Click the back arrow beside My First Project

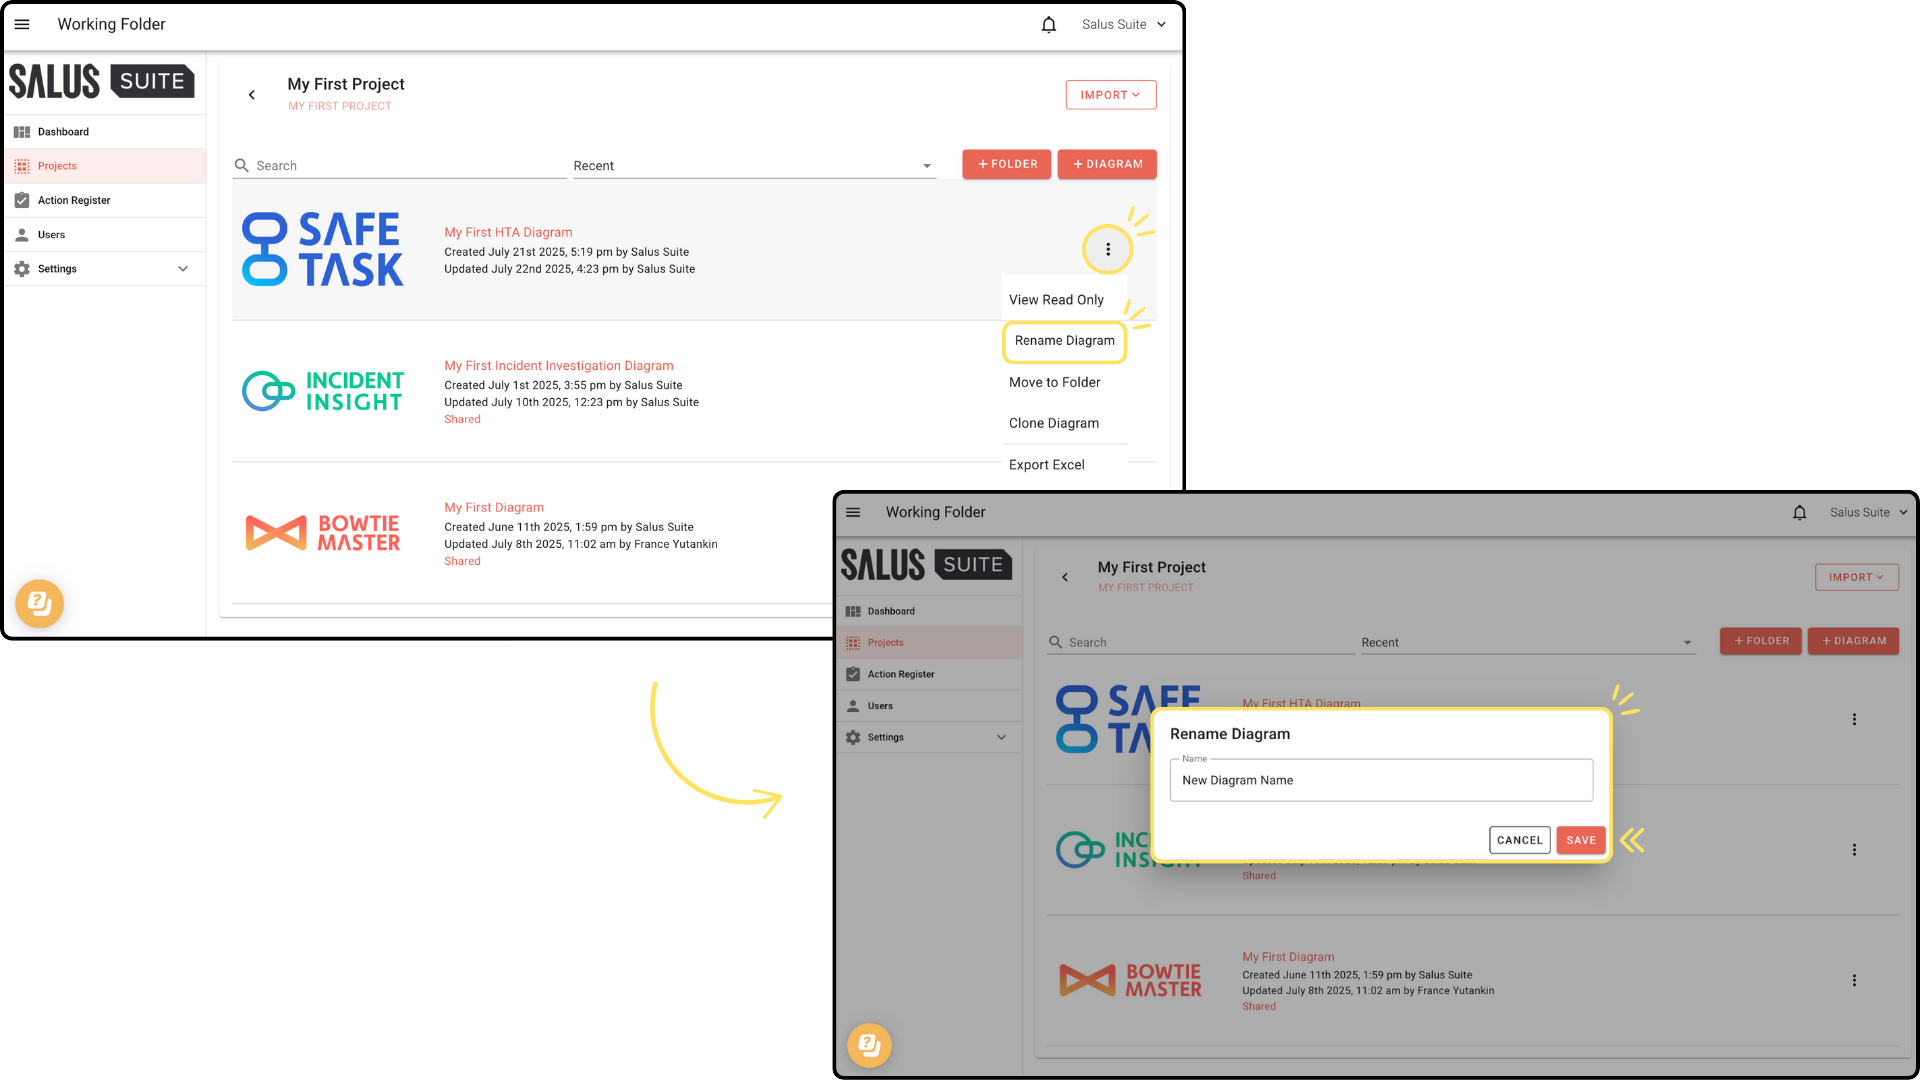252,95
